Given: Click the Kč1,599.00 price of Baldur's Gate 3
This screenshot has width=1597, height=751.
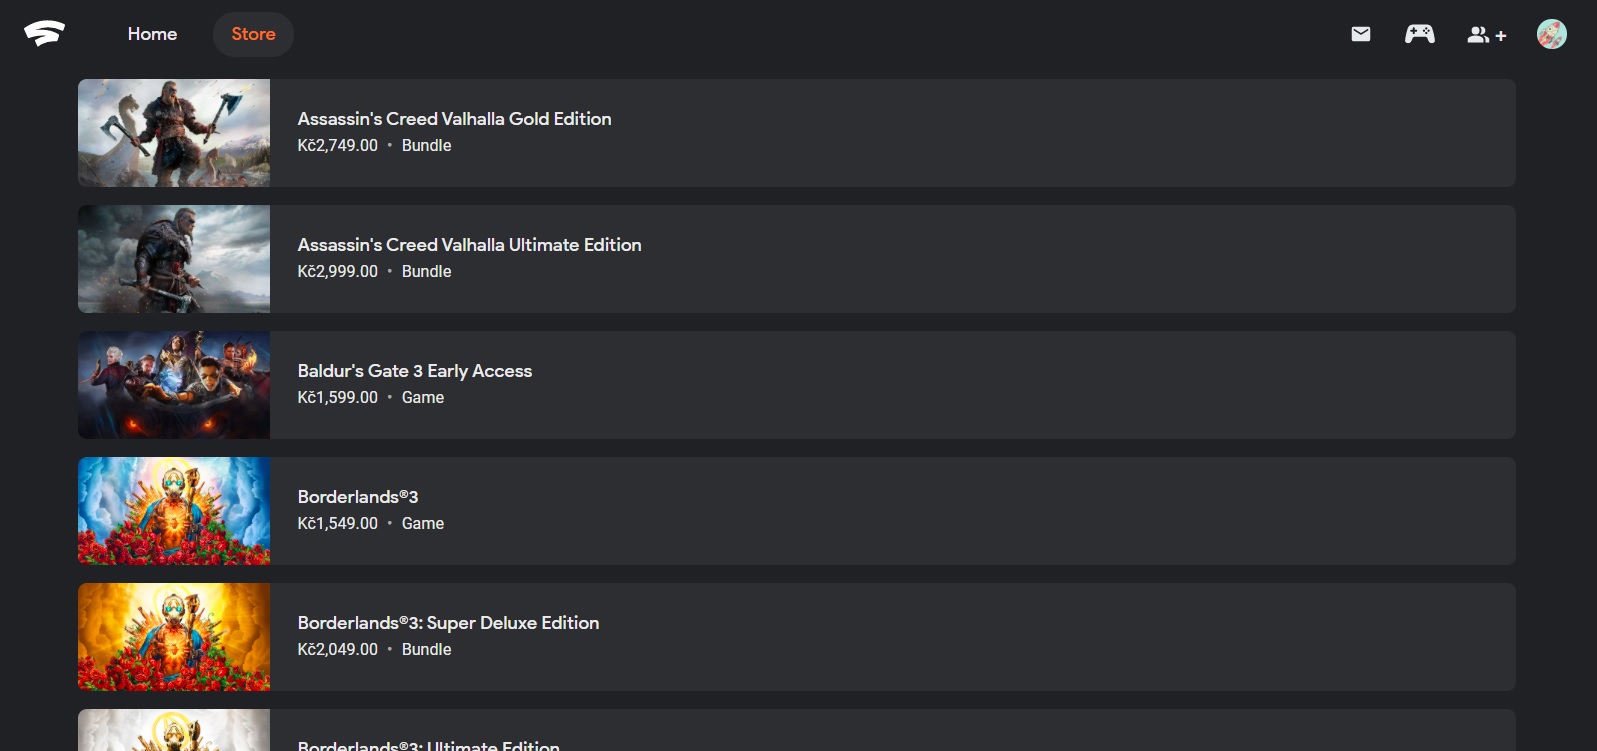Looking at the screenshot, I should 337,398.
